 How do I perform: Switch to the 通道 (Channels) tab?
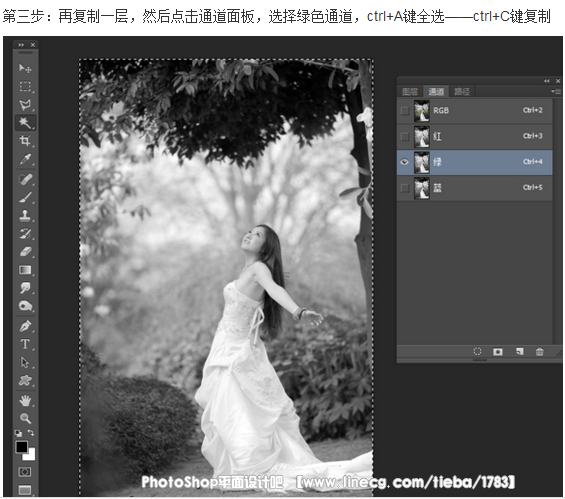(x=436, y=92)
